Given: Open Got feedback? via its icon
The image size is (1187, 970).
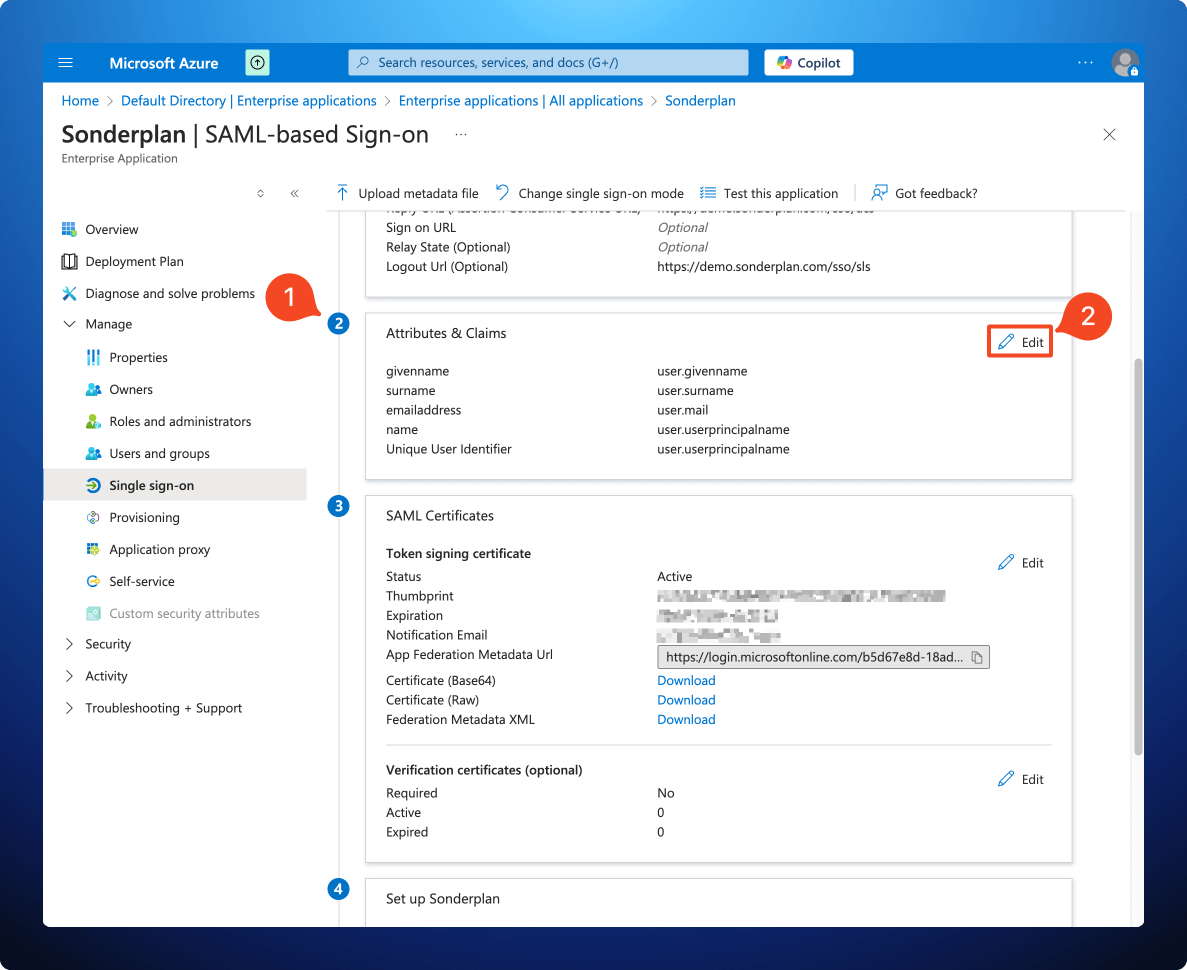Looking at the screenshot, I should pos(878,192).
